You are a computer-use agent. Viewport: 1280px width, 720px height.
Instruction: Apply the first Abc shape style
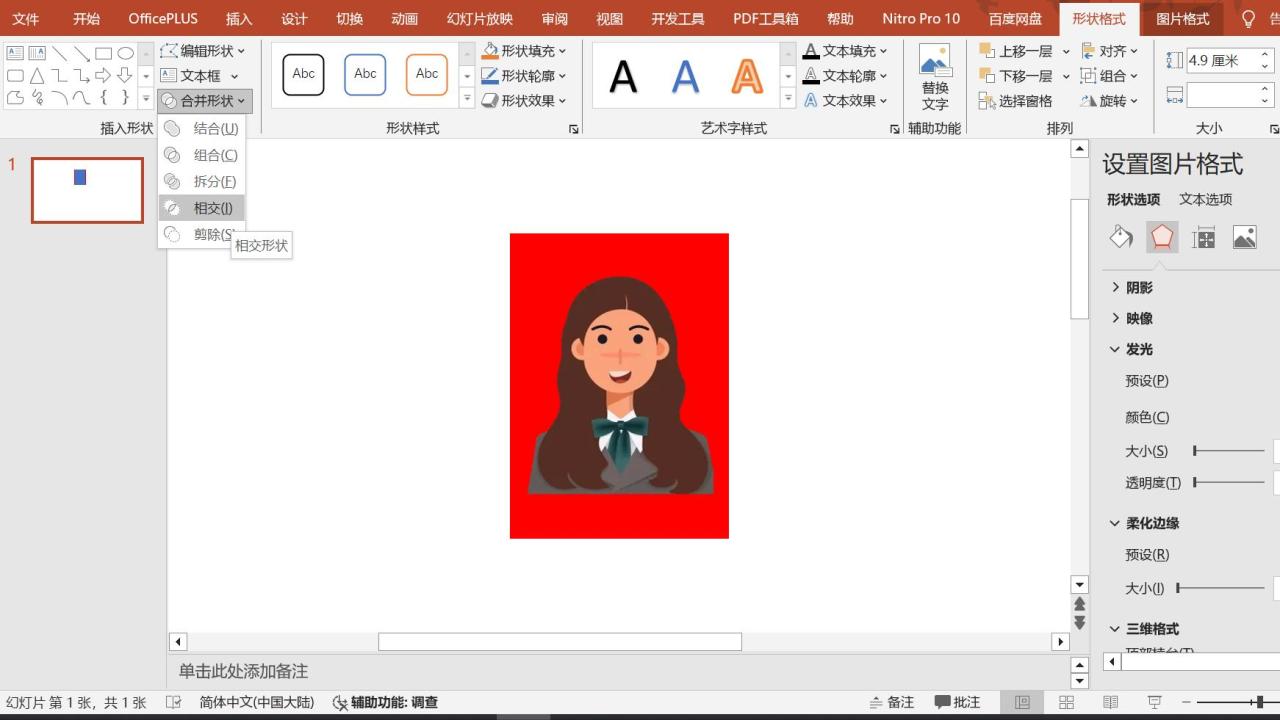302,74
